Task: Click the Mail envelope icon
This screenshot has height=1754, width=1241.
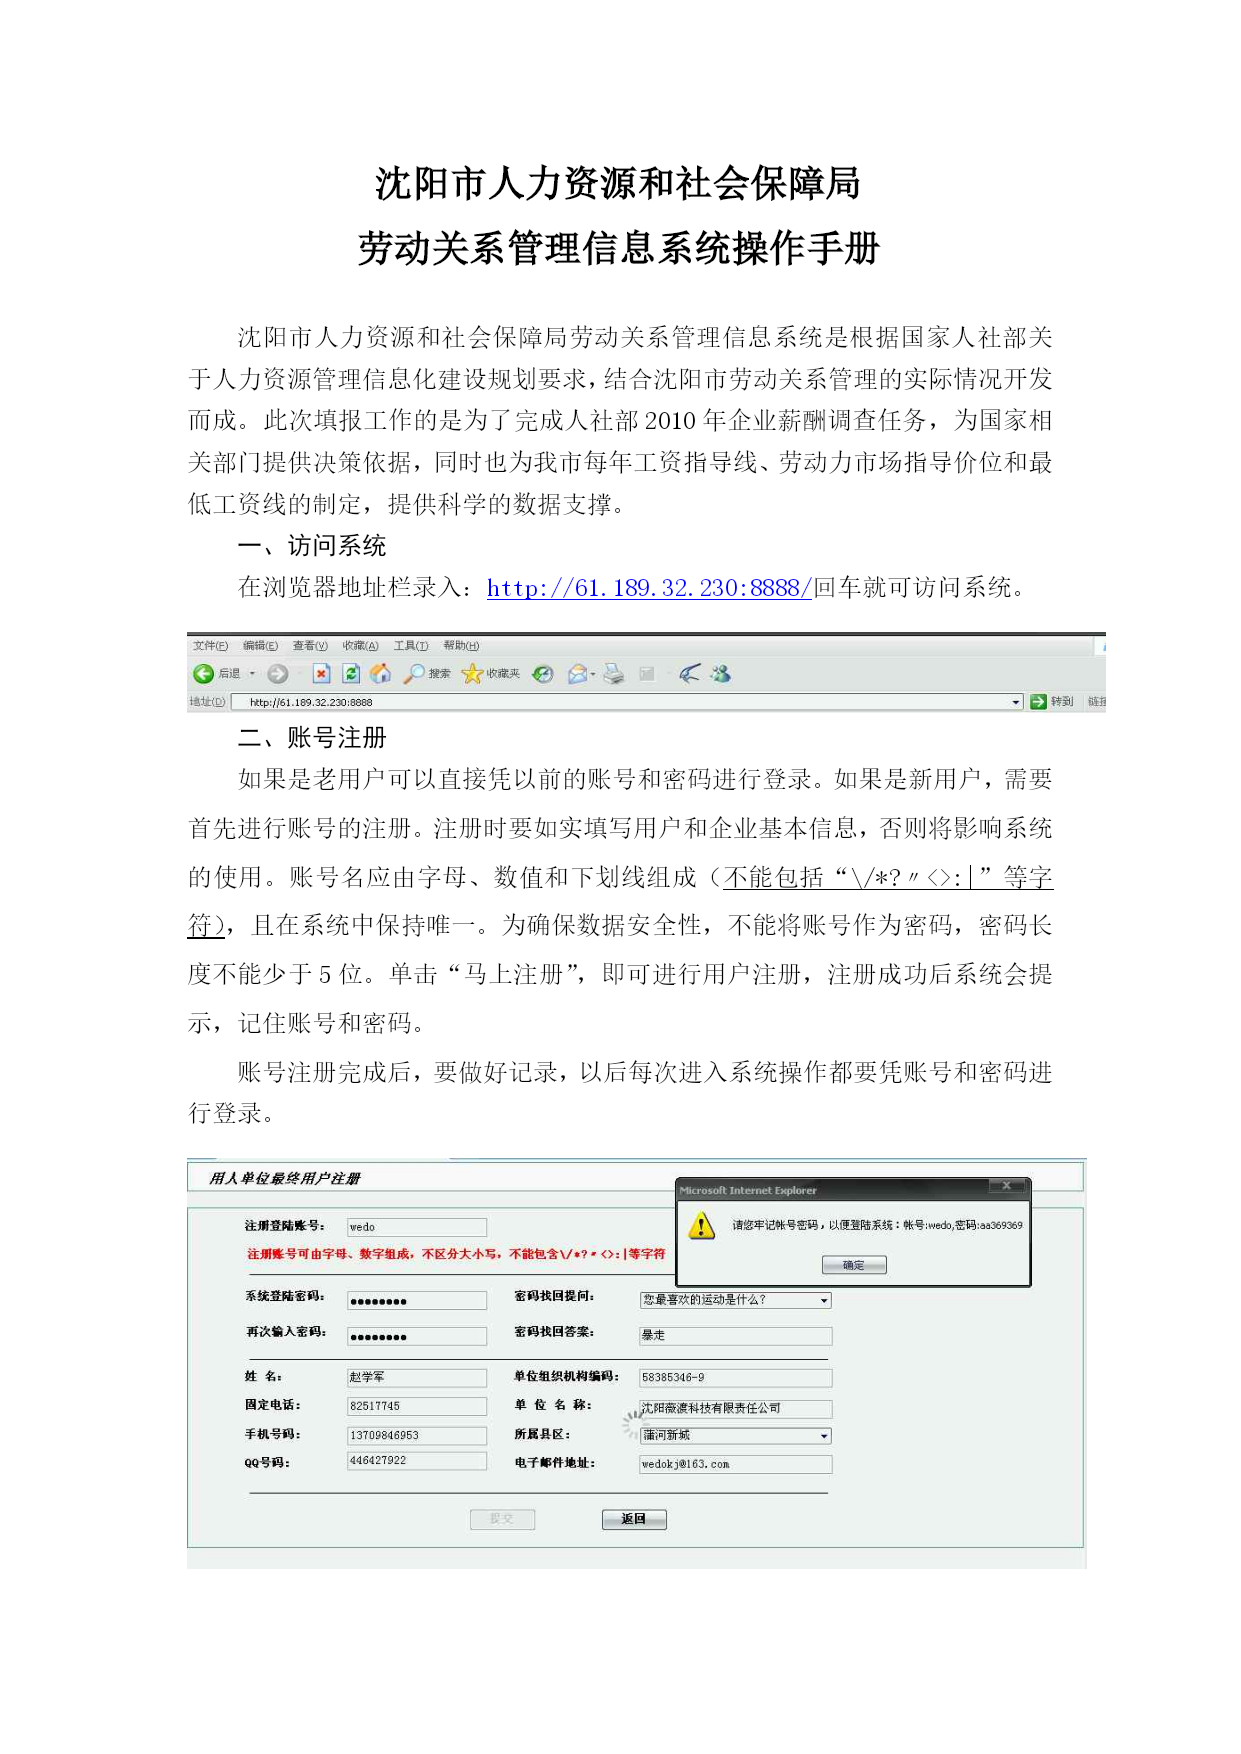Action: point(577,674)
